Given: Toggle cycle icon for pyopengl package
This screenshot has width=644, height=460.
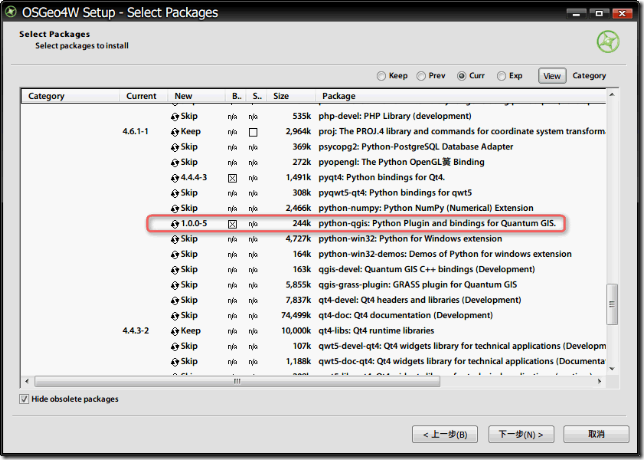Looking at the screenshot, I should tap(175, 163).
